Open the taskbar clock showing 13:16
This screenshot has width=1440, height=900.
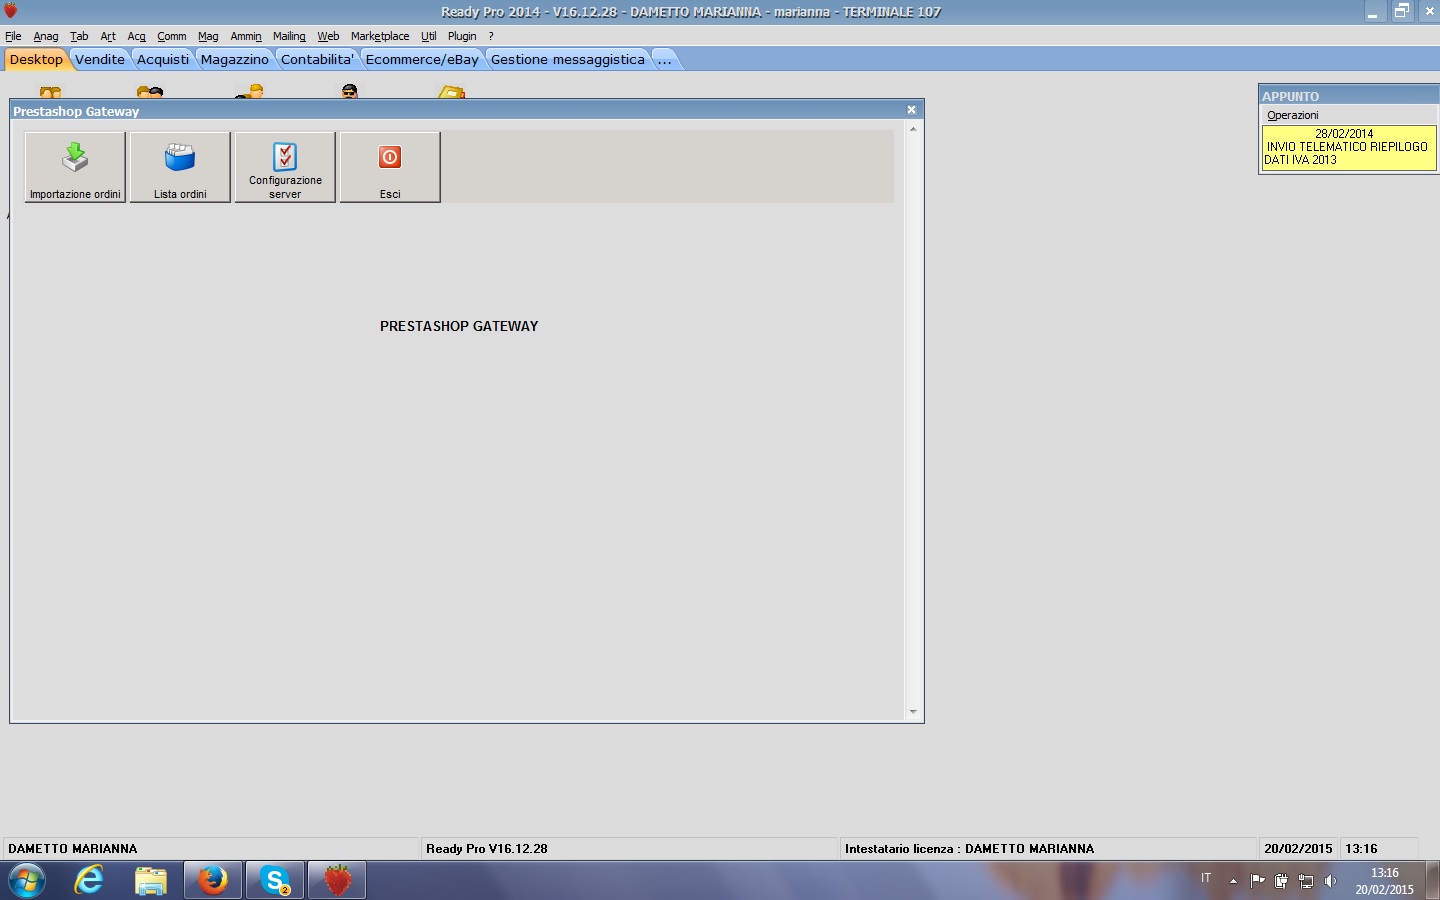click(1385, 881)
